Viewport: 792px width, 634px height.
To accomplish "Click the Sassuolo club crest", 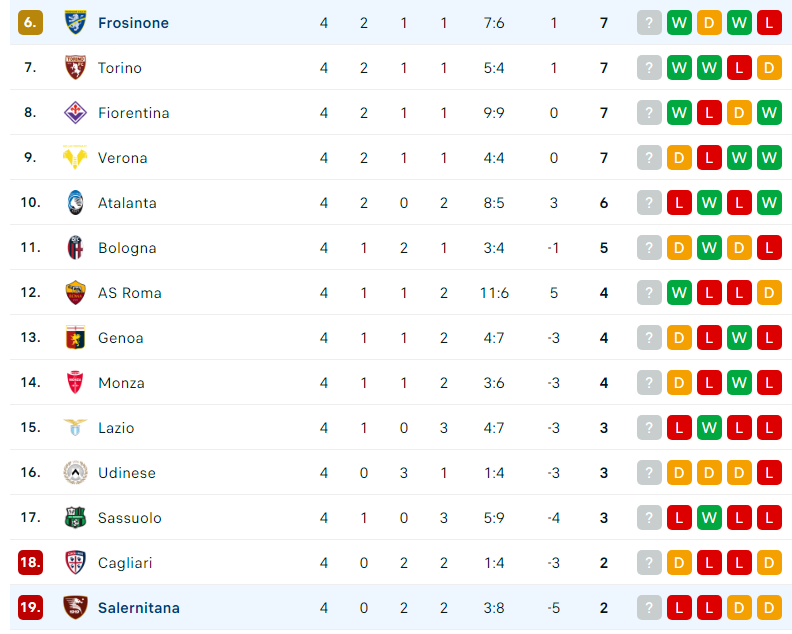I will pyautogui.click(x=75, y=518).
